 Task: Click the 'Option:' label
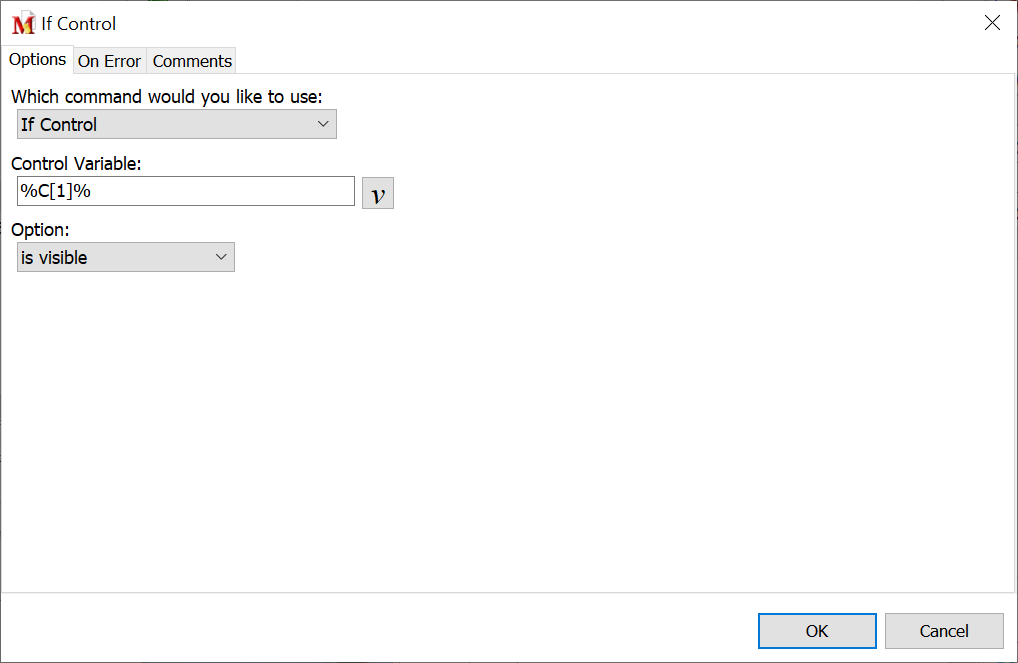pos(39,230)
